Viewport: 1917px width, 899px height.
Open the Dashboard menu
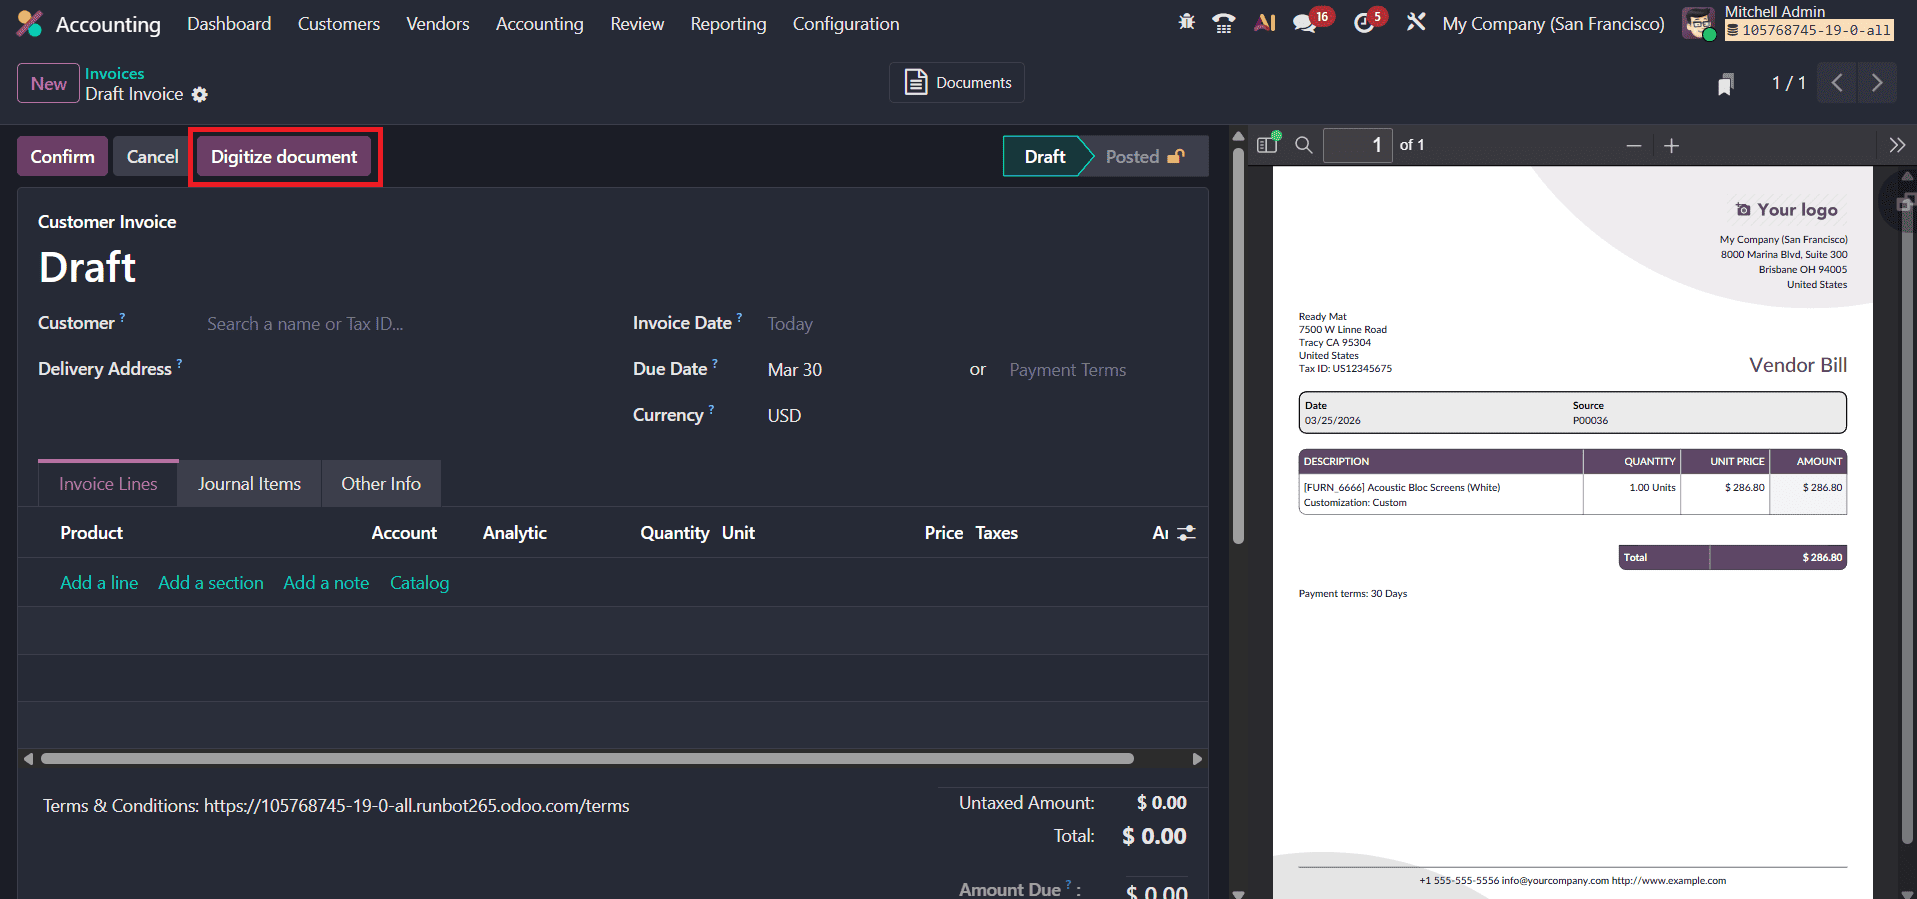229,24
